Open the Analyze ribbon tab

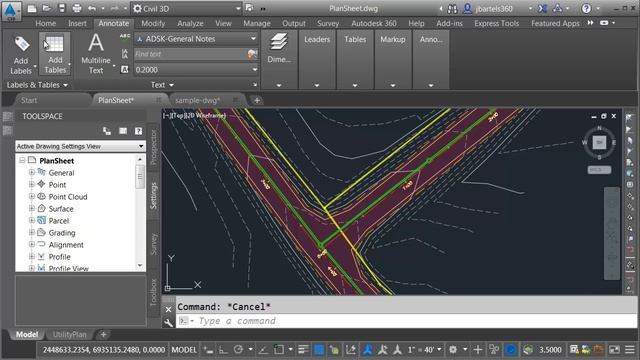[190, 24]
